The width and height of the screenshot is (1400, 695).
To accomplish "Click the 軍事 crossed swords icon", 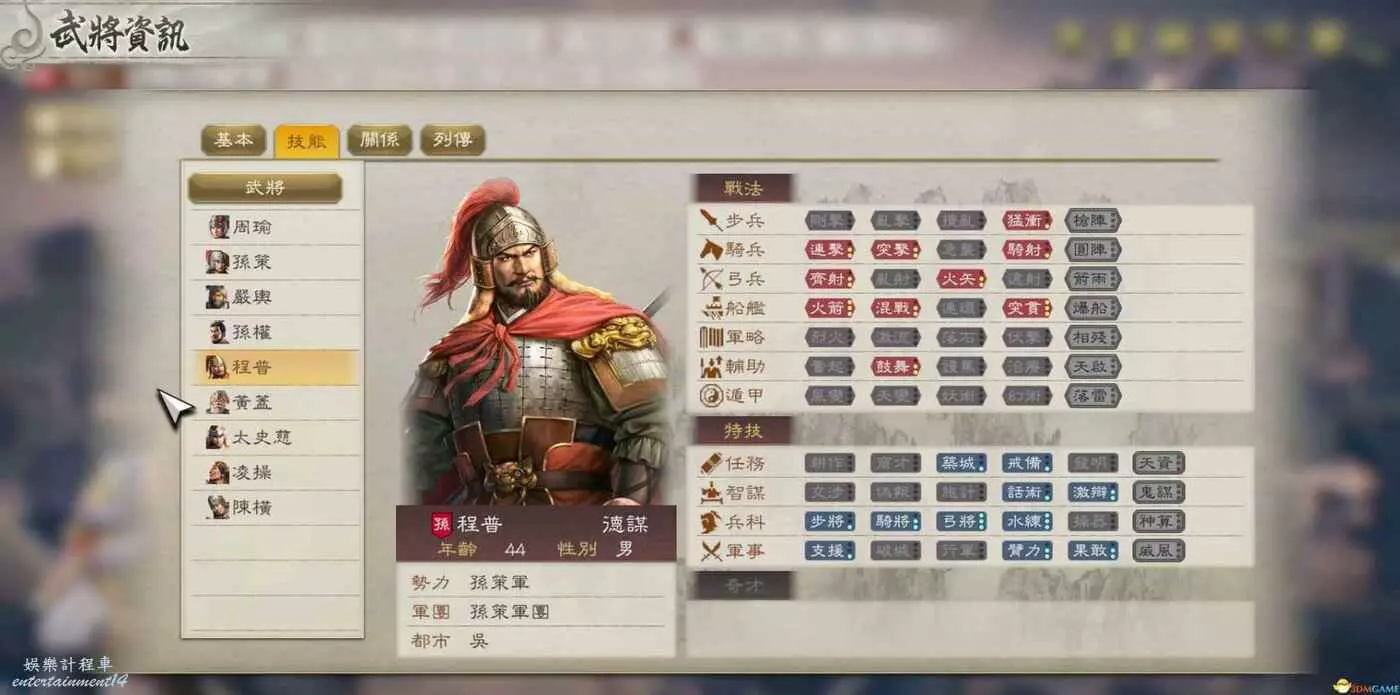I will click(x=710, y=550).
